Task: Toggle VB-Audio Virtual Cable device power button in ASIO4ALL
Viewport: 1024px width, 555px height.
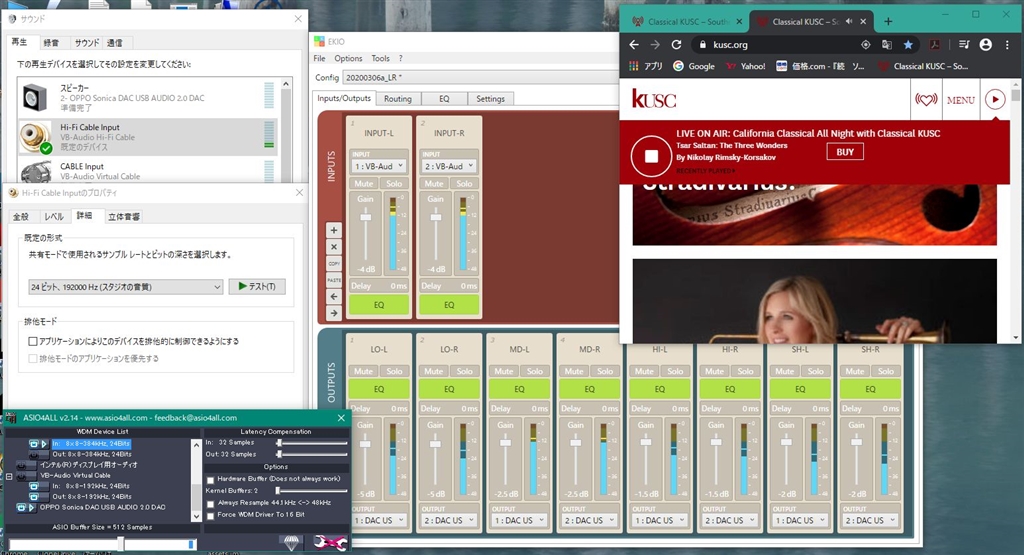Action: (x=22, y=475)
